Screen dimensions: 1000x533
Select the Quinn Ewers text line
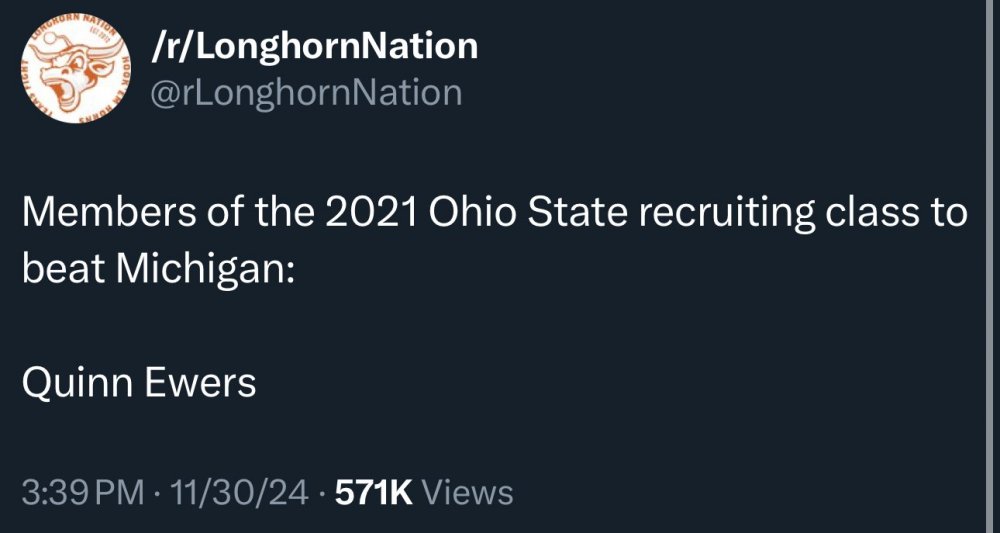[139, 382]
